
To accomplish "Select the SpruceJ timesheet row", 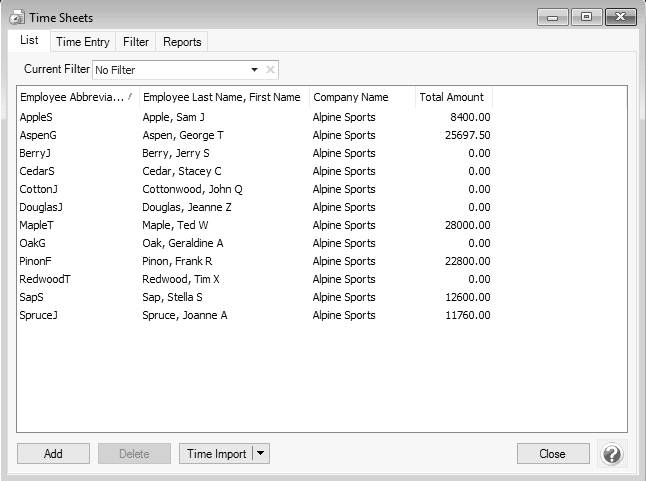I will click(39, 315).
